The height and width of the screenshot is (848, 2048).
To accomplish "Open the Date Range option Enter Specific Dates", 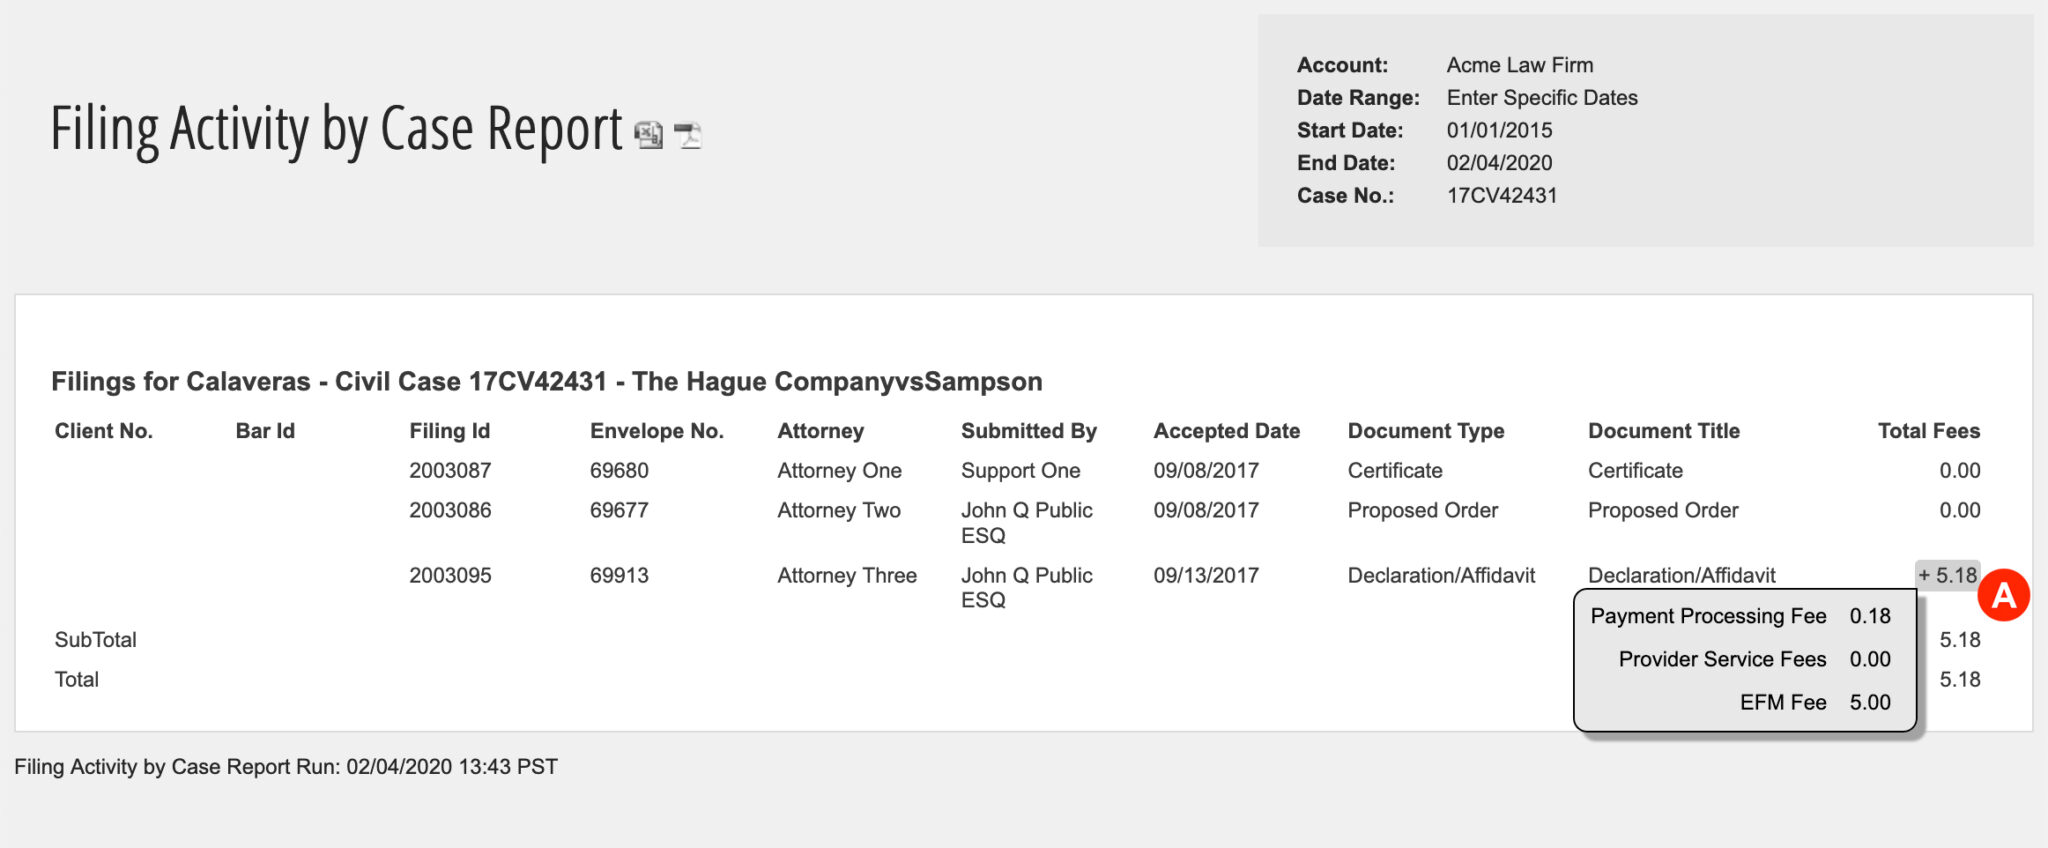I will pos(1542,97).
